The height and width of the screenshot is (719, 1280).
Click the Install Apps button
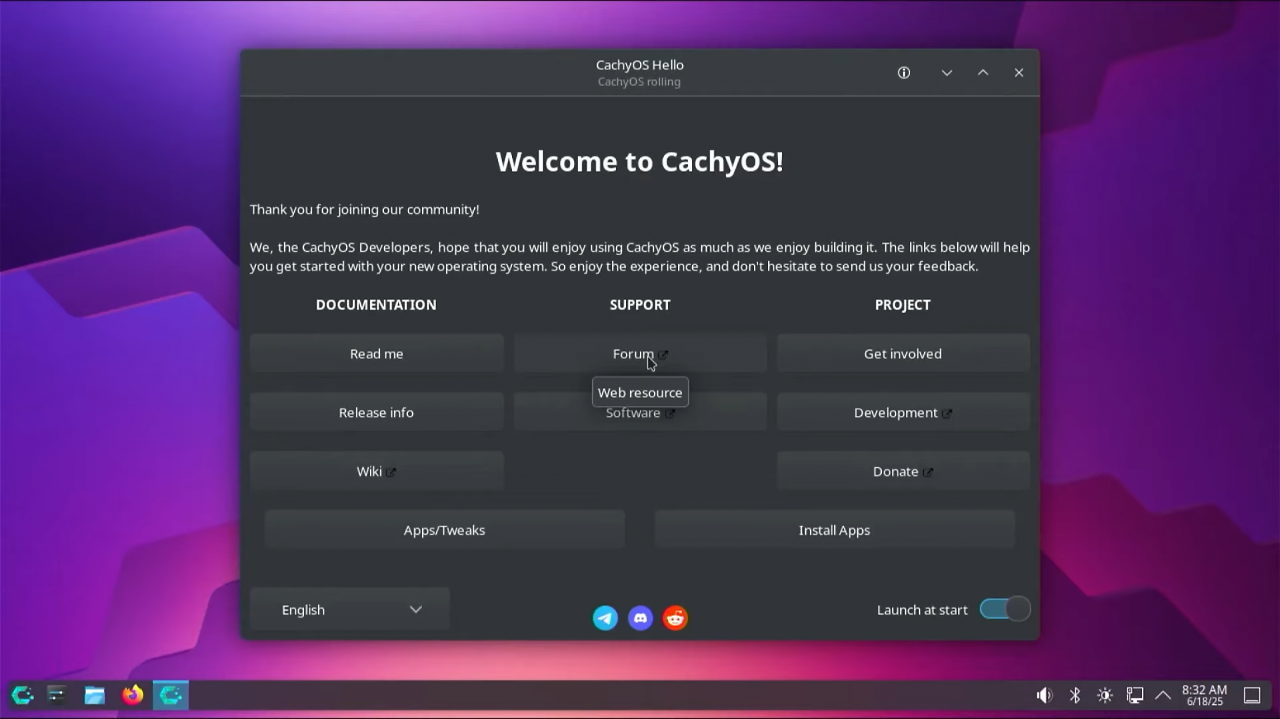coord(834,530)
